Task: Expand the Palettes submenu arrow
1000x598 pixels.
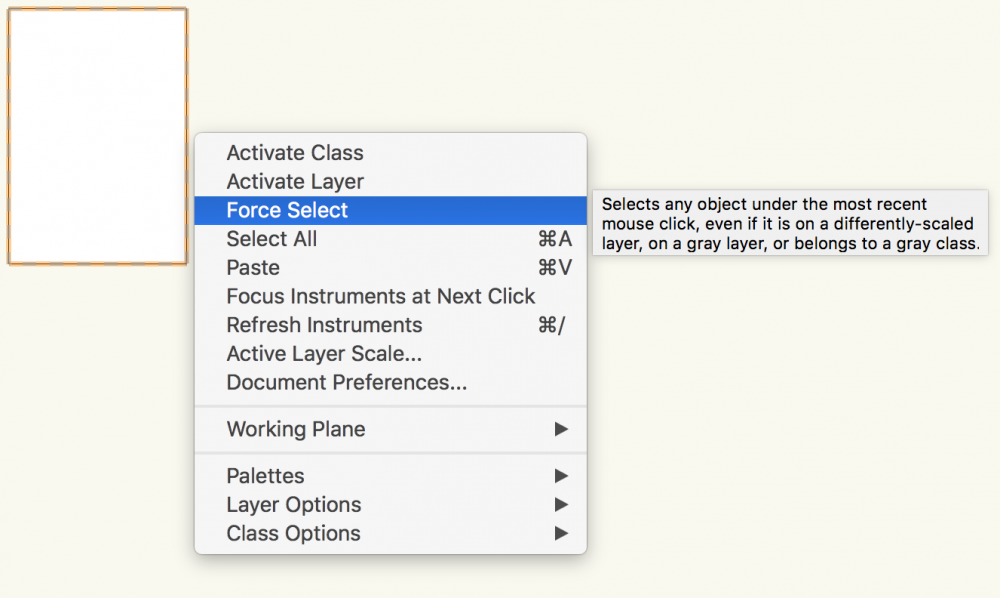Action: 562,476
